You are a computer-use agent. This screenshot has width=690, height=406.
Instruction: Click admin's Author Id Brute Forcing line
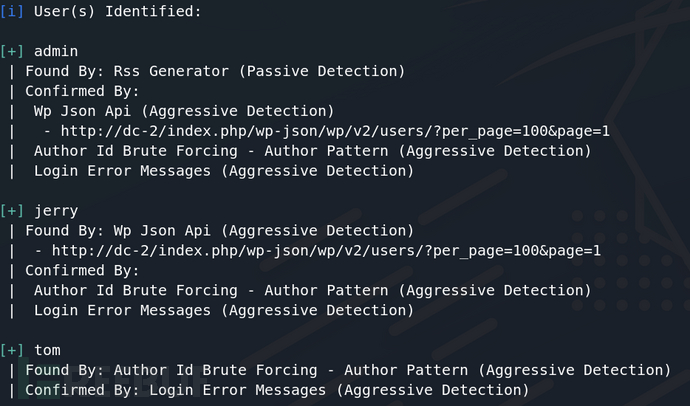(x=312, y=151)
